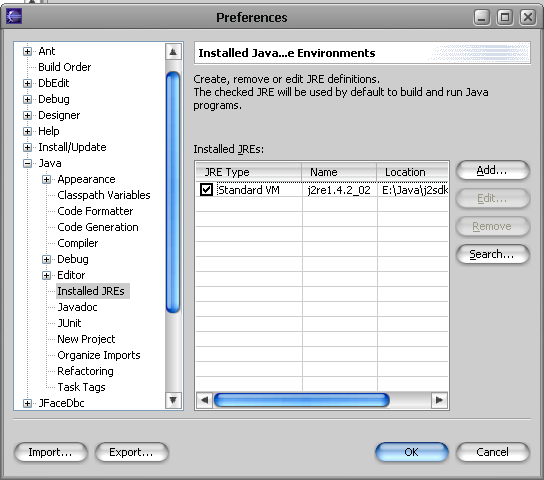Viewport: 544px width, 480px height.
Task: Click the tree vertical scrollbar thumb
Action: click(173, 192)
